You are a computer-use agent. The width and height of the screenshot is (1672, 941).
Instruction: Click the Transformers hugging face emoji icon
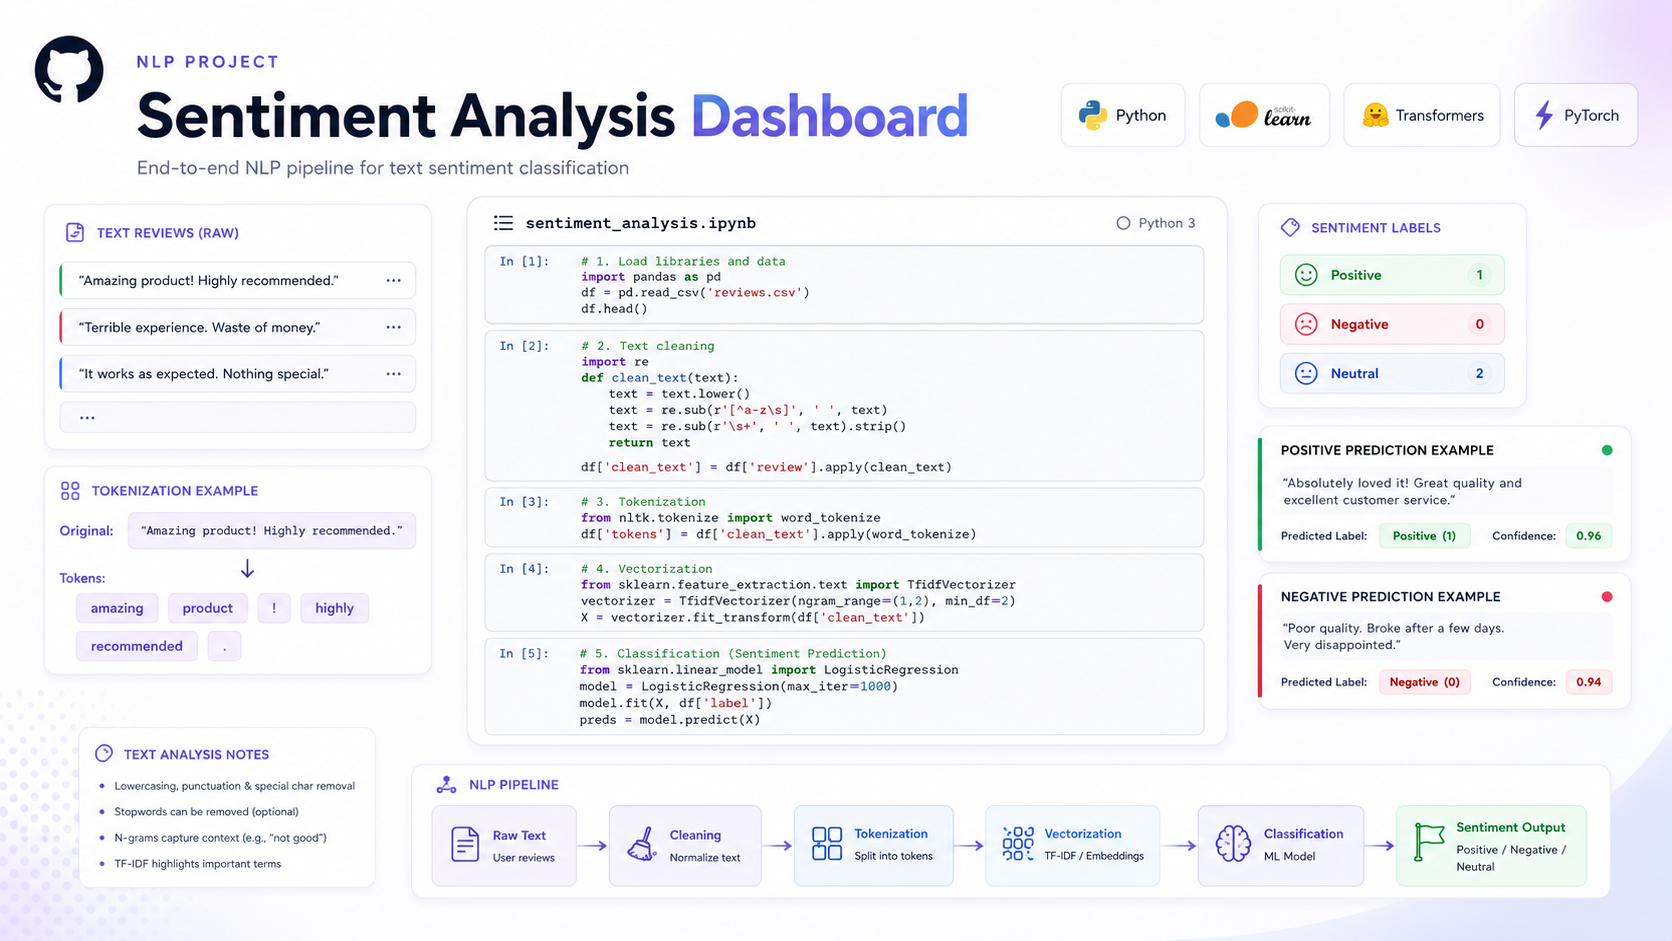1376,115
